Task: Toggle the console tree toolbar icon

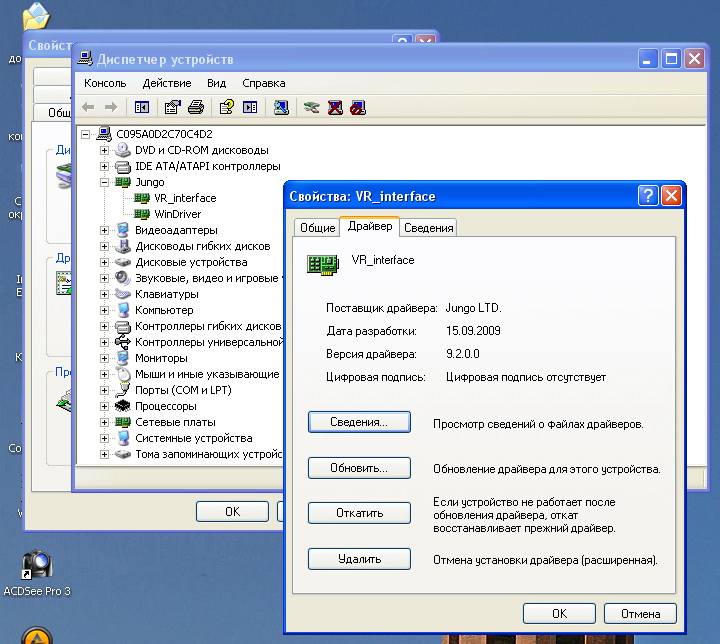Action: pyautogui.click(x=141, y=107)
